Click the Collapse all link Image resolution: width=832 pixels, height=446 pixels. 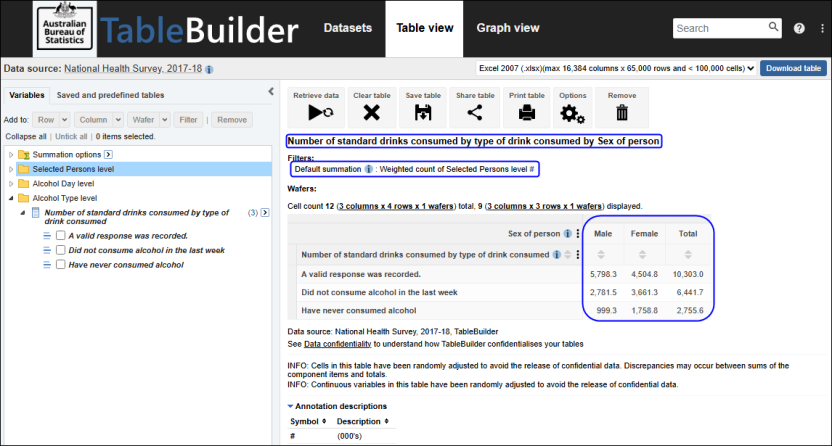tap(25, 137)
